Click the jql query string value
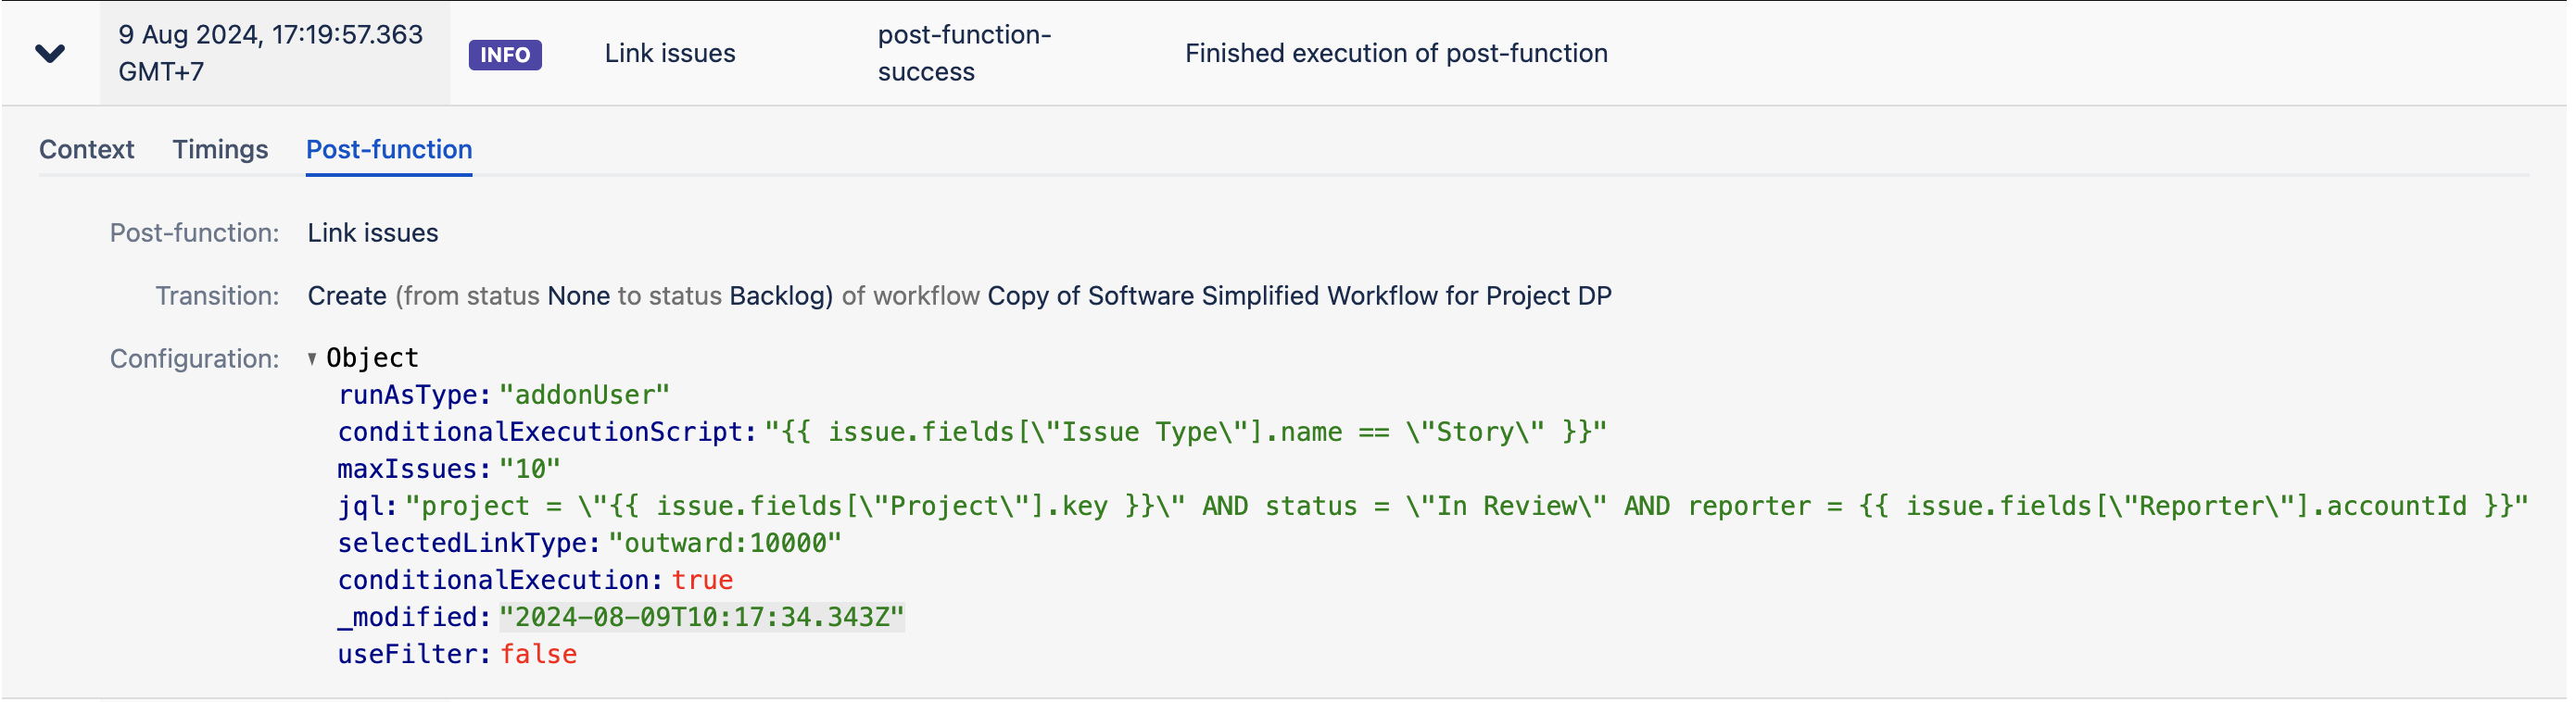Screen dimensions: 2576x702 (x=1467, y=506)
